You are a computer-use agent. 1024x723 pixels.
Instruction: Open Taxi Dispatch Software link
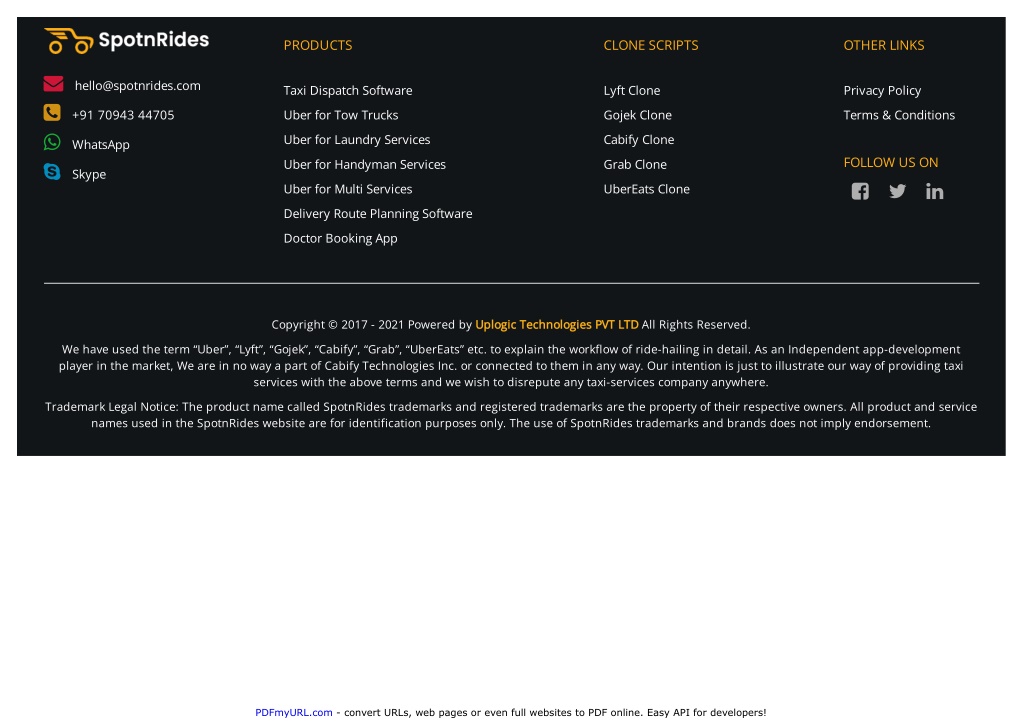pos(348,91)
